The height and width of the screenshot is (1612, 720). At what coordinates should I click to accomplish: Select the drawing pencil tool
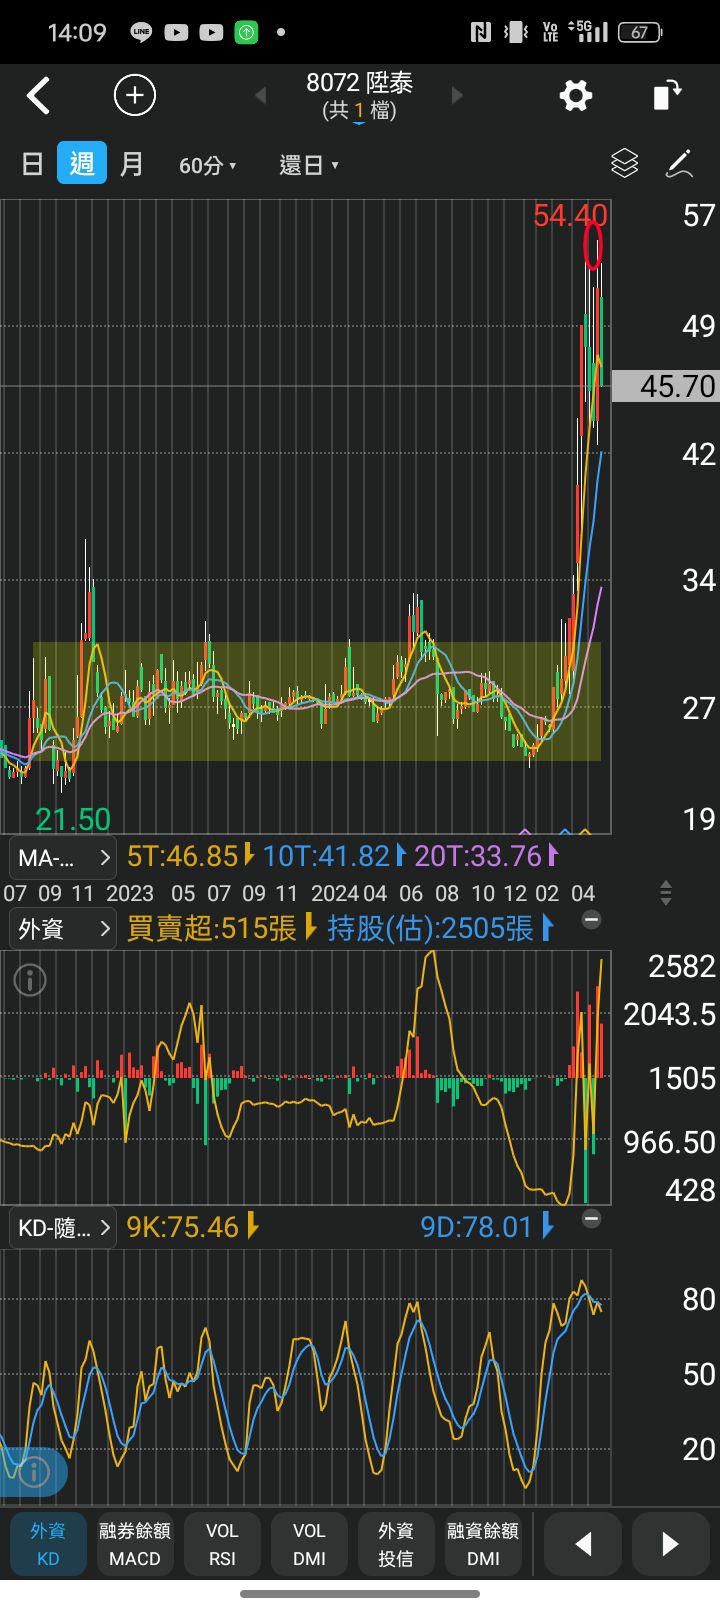click(680, 164)
